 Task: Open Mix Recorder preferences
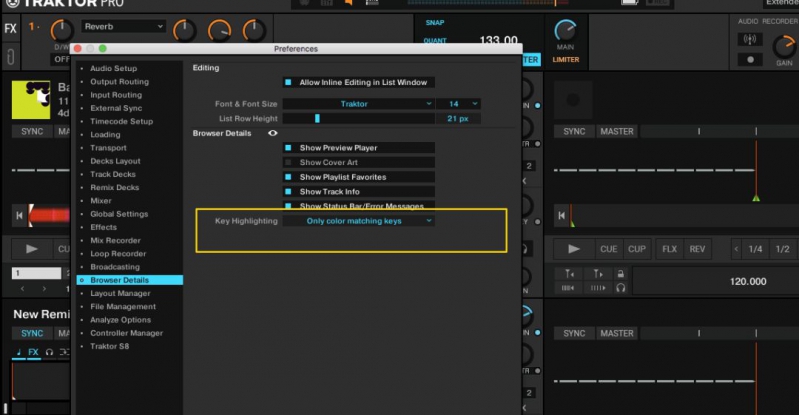click(x=115, y=241)
